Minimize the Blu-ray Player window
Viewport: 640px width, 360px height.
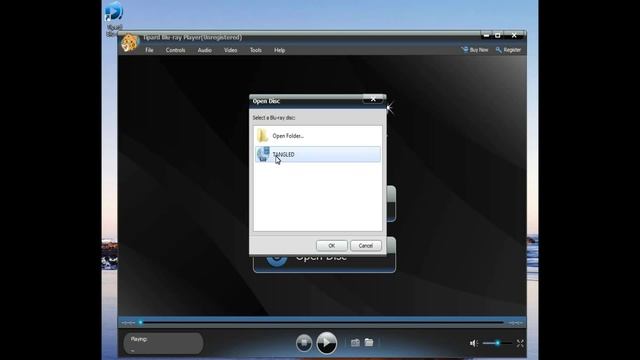(x=486, y=36)
